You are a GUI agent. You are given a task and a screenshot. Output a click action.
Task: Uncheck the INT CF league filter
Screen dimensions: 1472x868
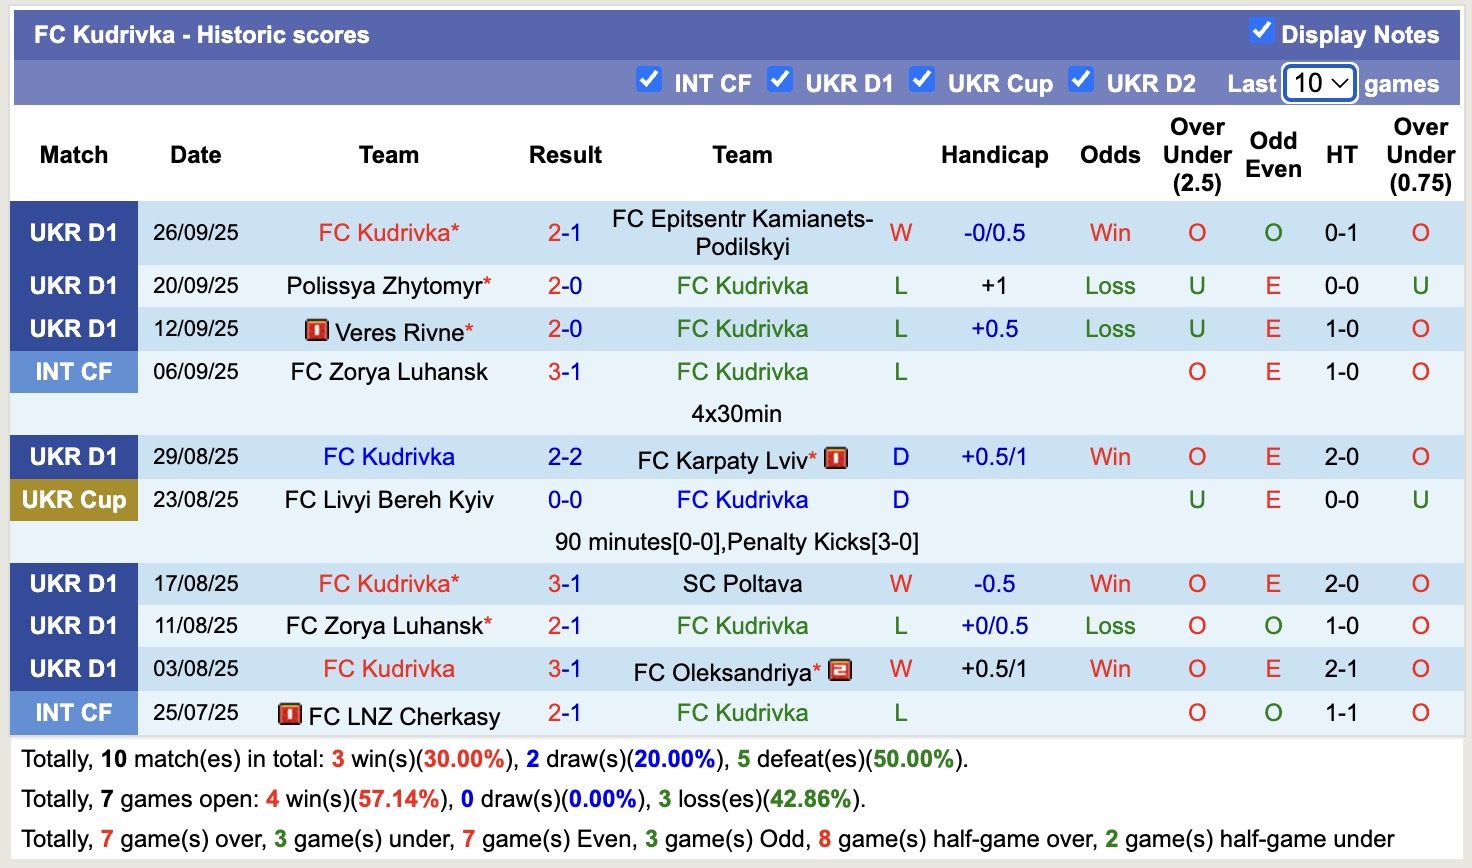[649, 79]
